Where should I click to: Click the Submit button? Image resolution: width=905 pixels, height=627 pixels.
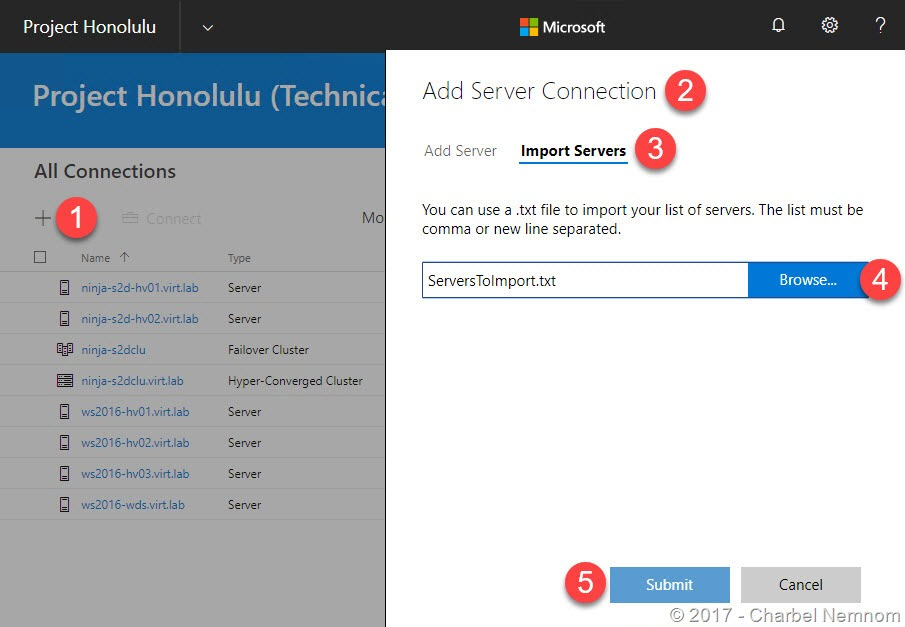(670, 585)
